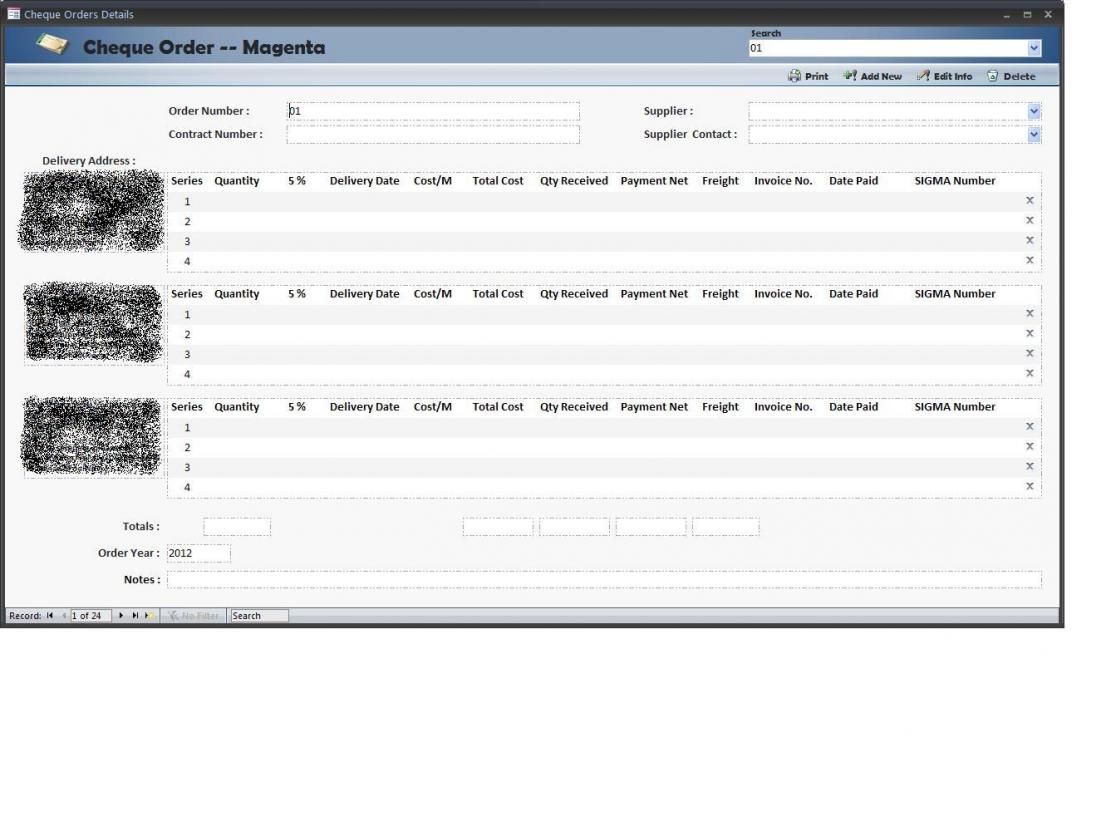Image resolution: width=1111 pixels, height=816 pixels.
Task: Expand the Supplier Contact dropdown
Action: tap(1034, 135)
